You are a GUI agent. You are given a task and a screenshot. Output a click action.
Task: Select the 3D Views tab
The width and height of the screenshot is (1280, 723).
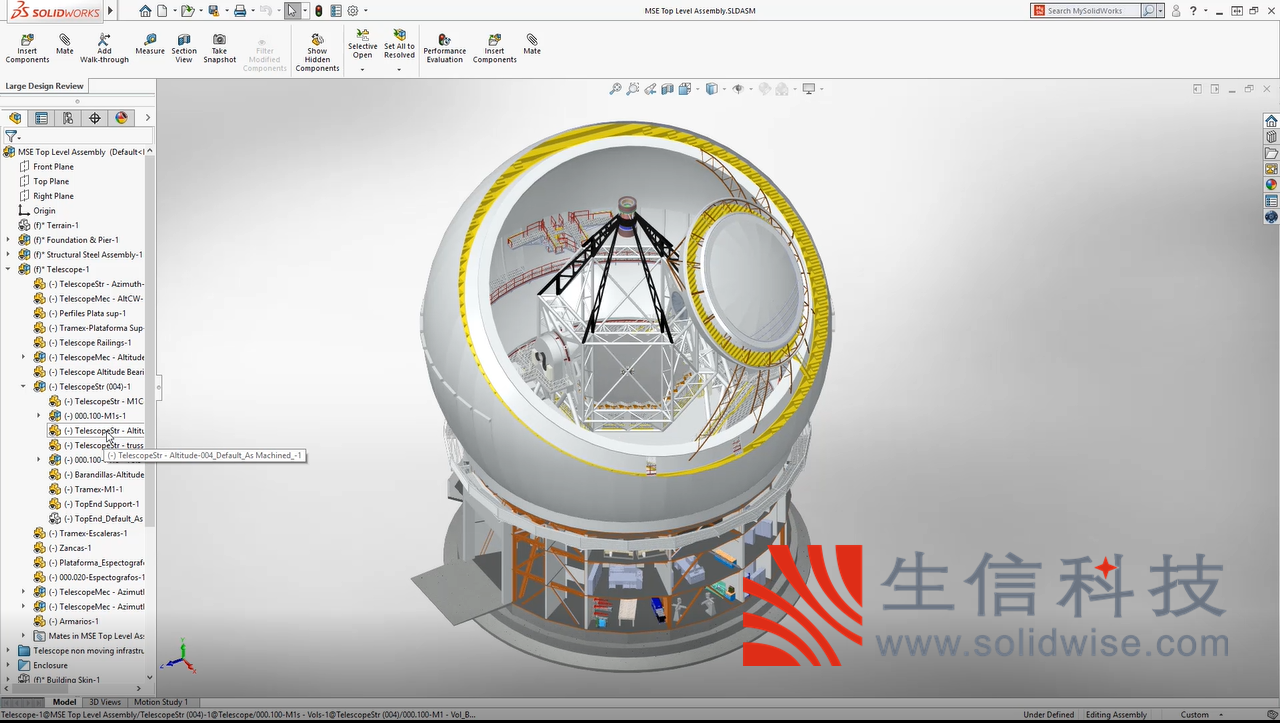click(106, 702)
